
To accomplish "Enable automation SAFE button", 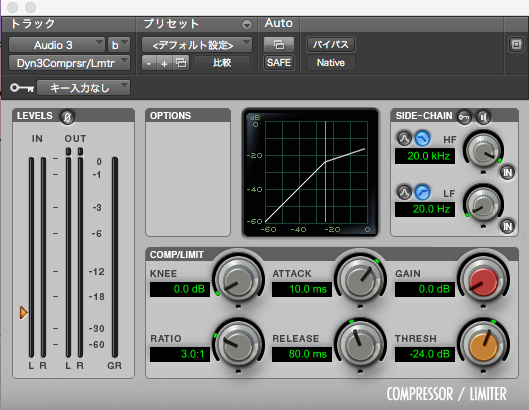I will pos(279,63).
